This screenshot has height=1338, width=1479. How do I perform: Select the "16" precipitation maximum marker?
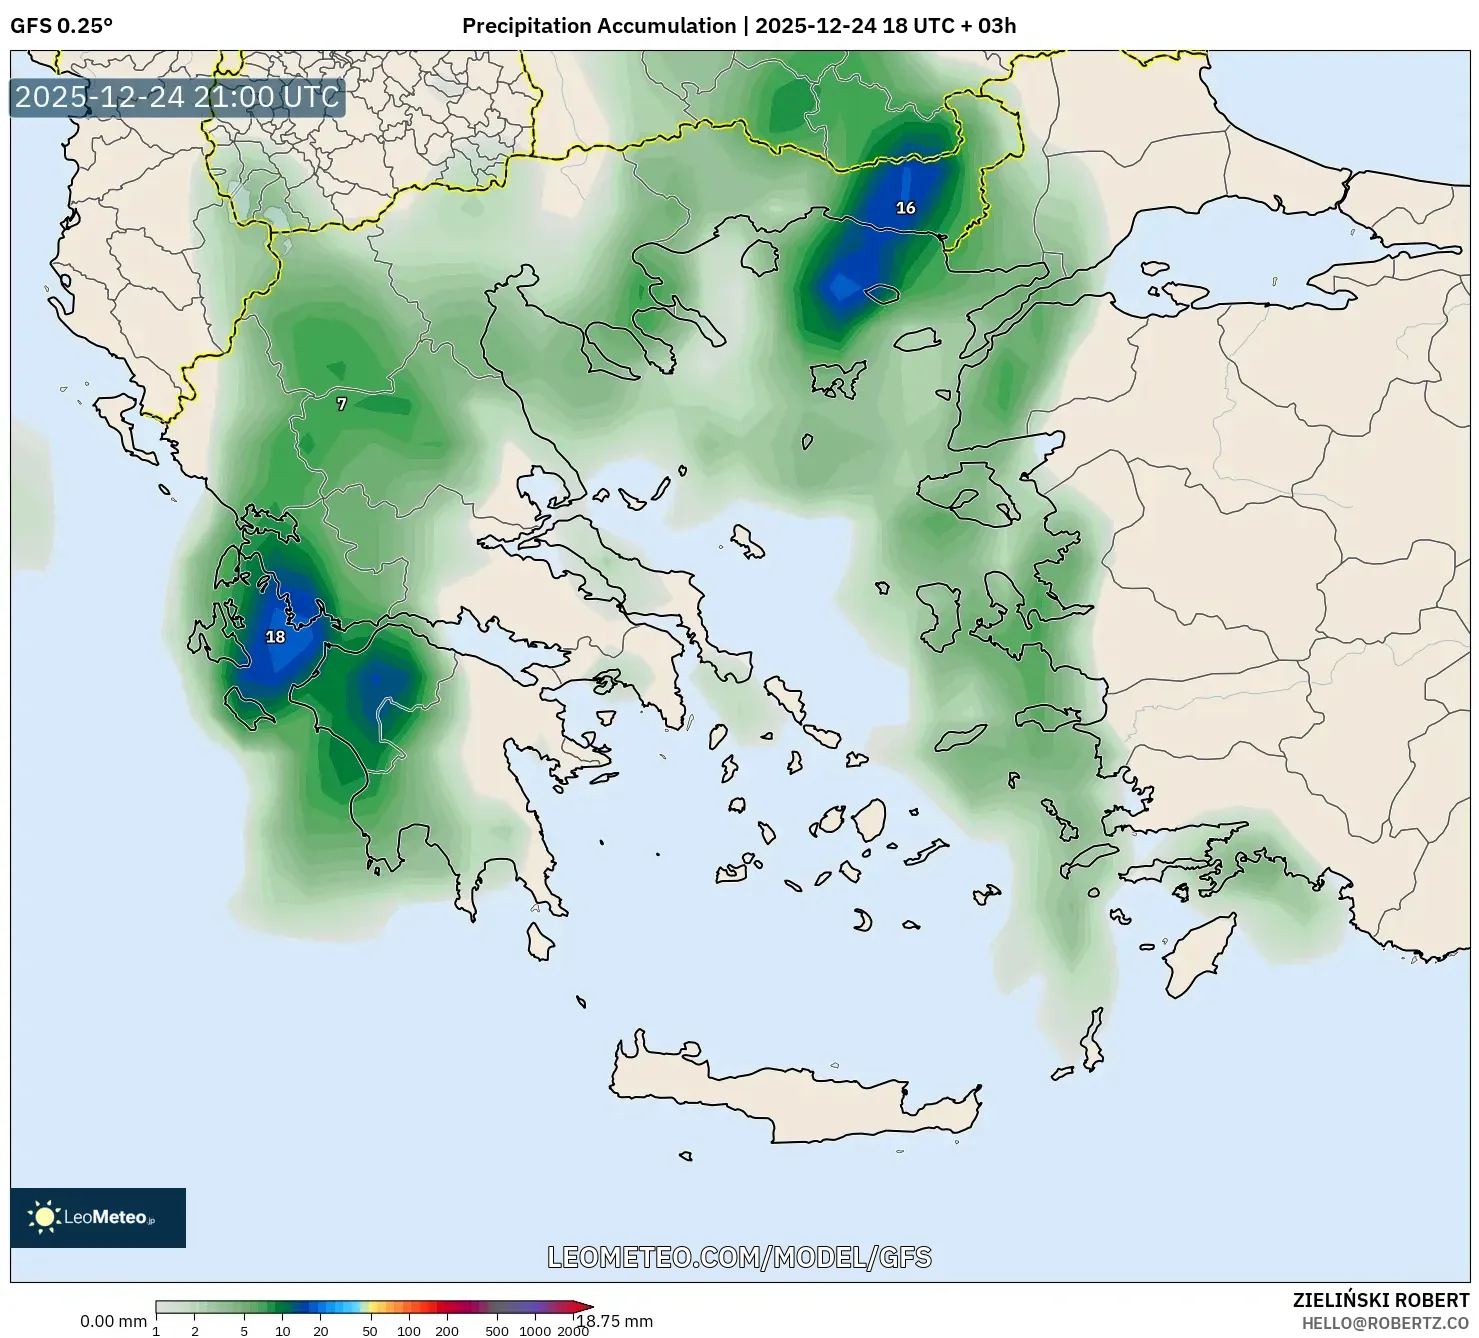pyautogui.click(x=905, y=209)
